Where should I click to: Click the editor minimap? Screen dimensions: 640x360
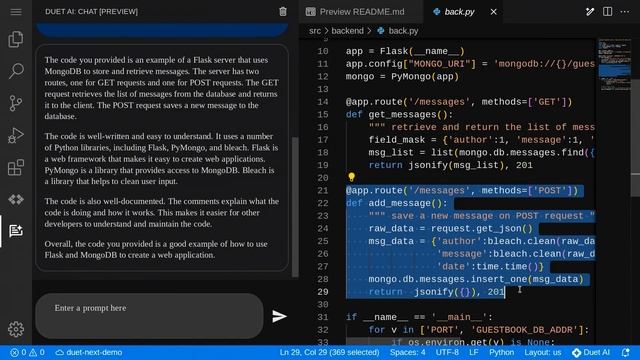click(x=614, y=65)
